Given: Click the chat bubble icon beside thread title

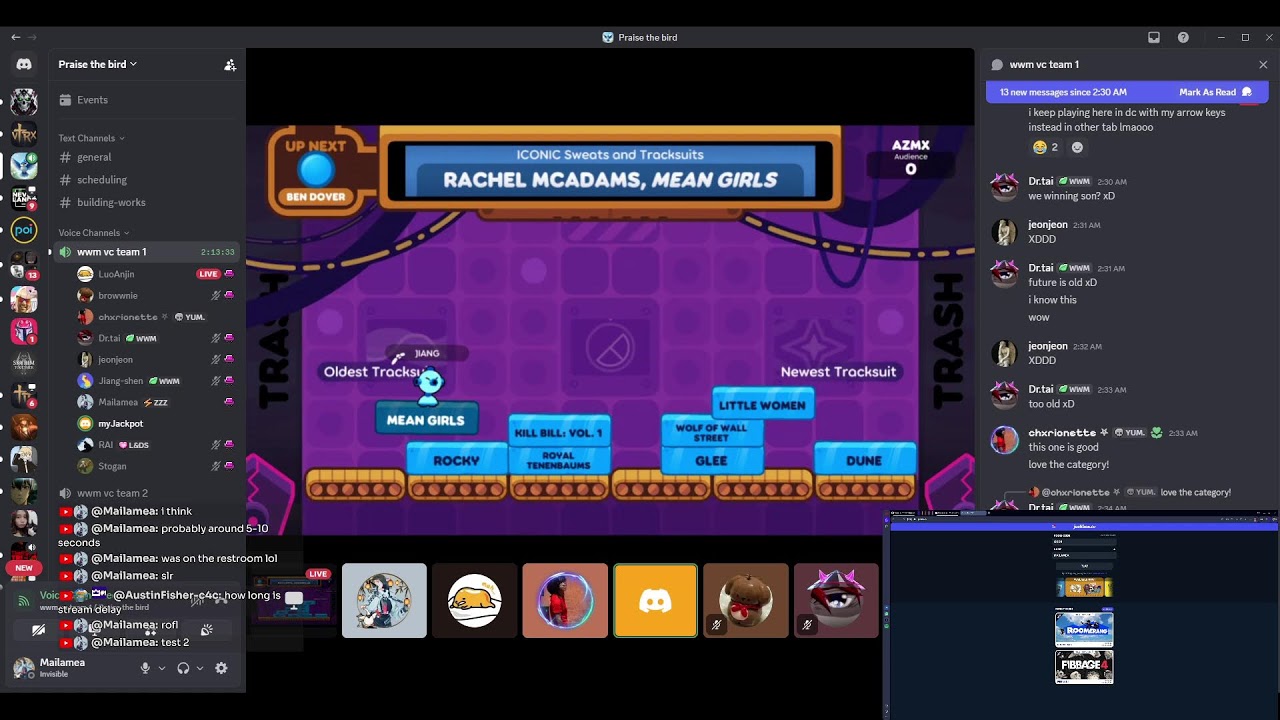Looking at the screenshot, I should click(x=996, y=65).
